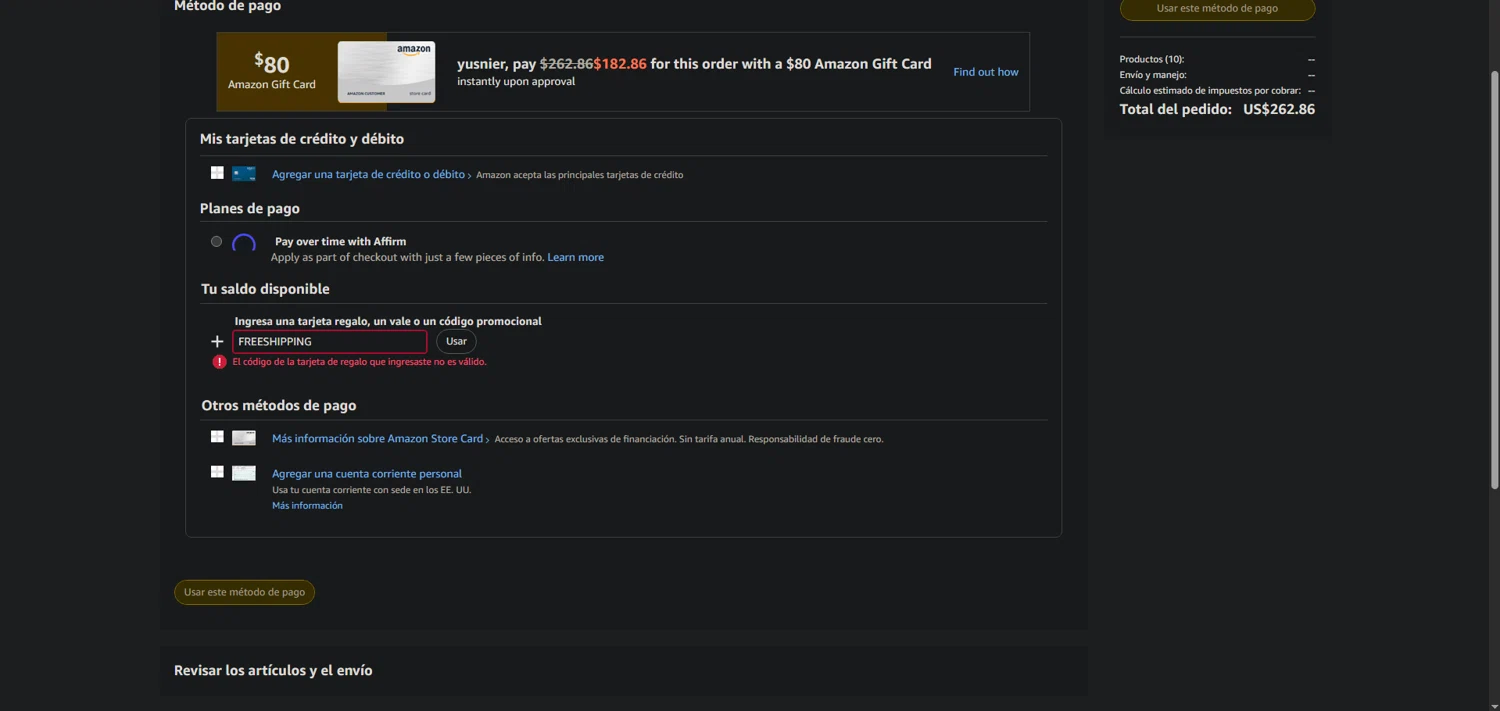The width and height of the screenshot is (1500, 711).
Task: Select Pay over time with Affirm radio
Action: pyautogui.click(x=216, y=241)
